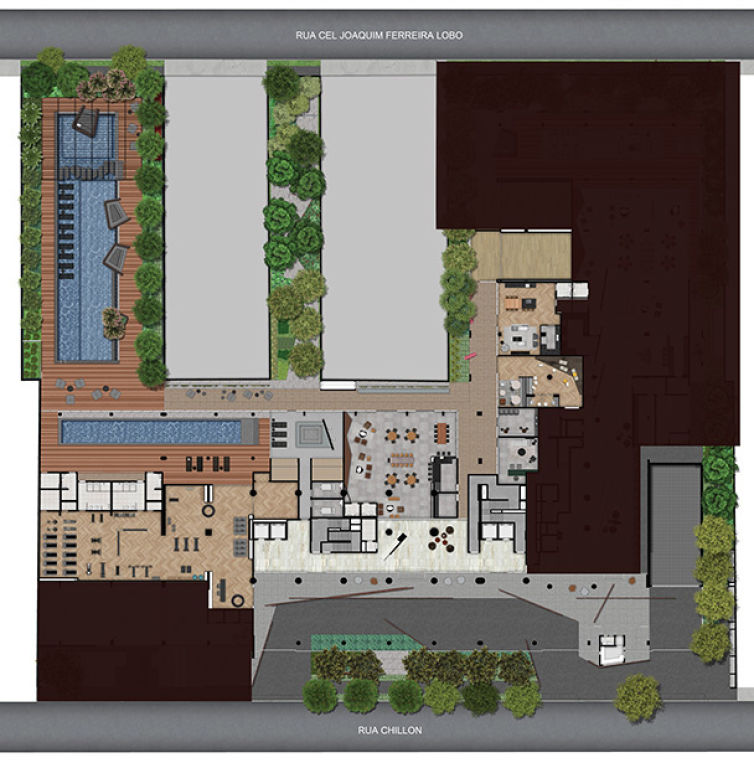Select the left grey tower footprint
The height and width of the screenshot is (768, 754).
218,220
